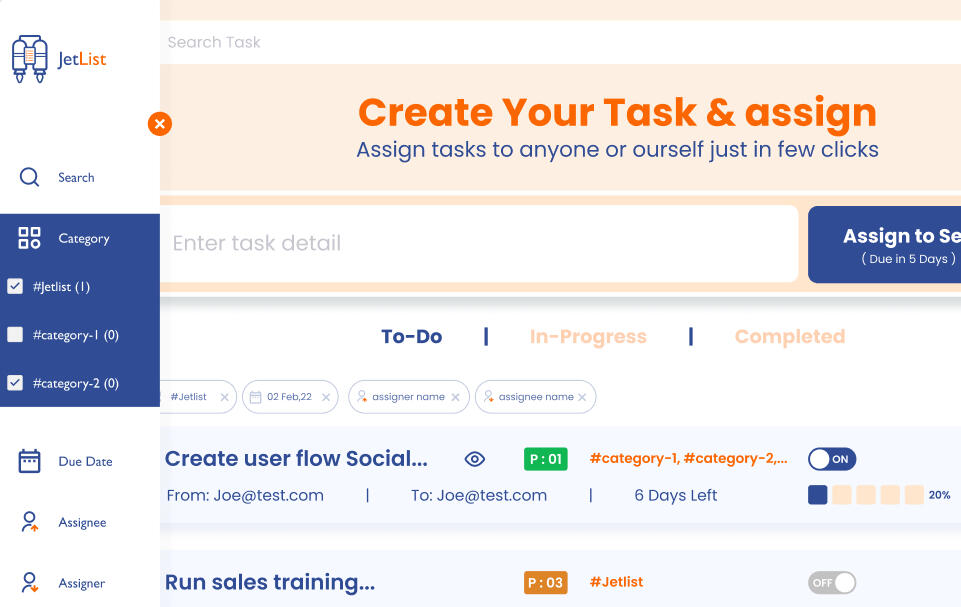Remove the 02 Feb,22 date filter chip

(325, 397)
